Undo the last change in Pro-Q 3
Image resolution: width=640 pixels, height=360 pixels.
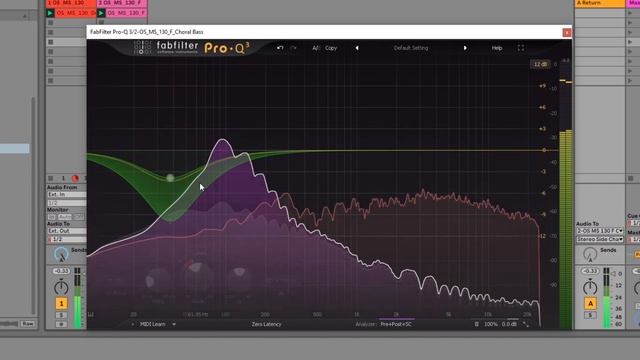(x=280, y=48)
